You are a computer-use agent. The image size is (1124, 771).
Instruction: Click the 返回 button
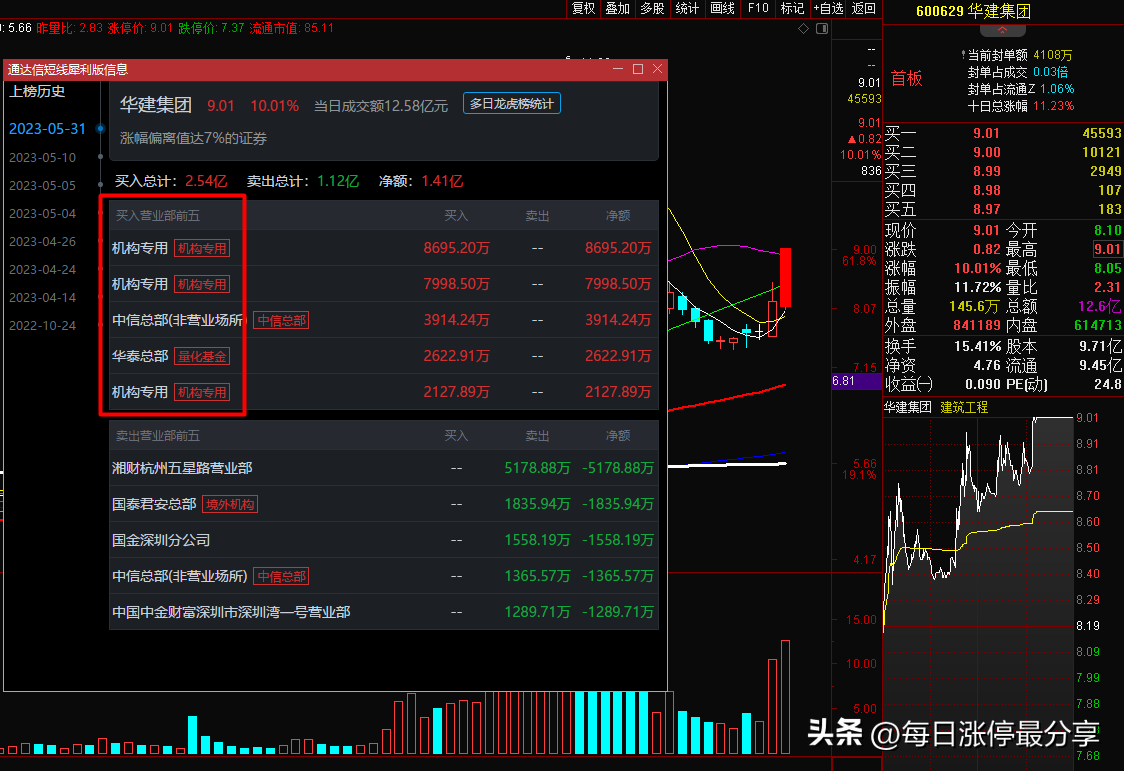click(864, 8)
